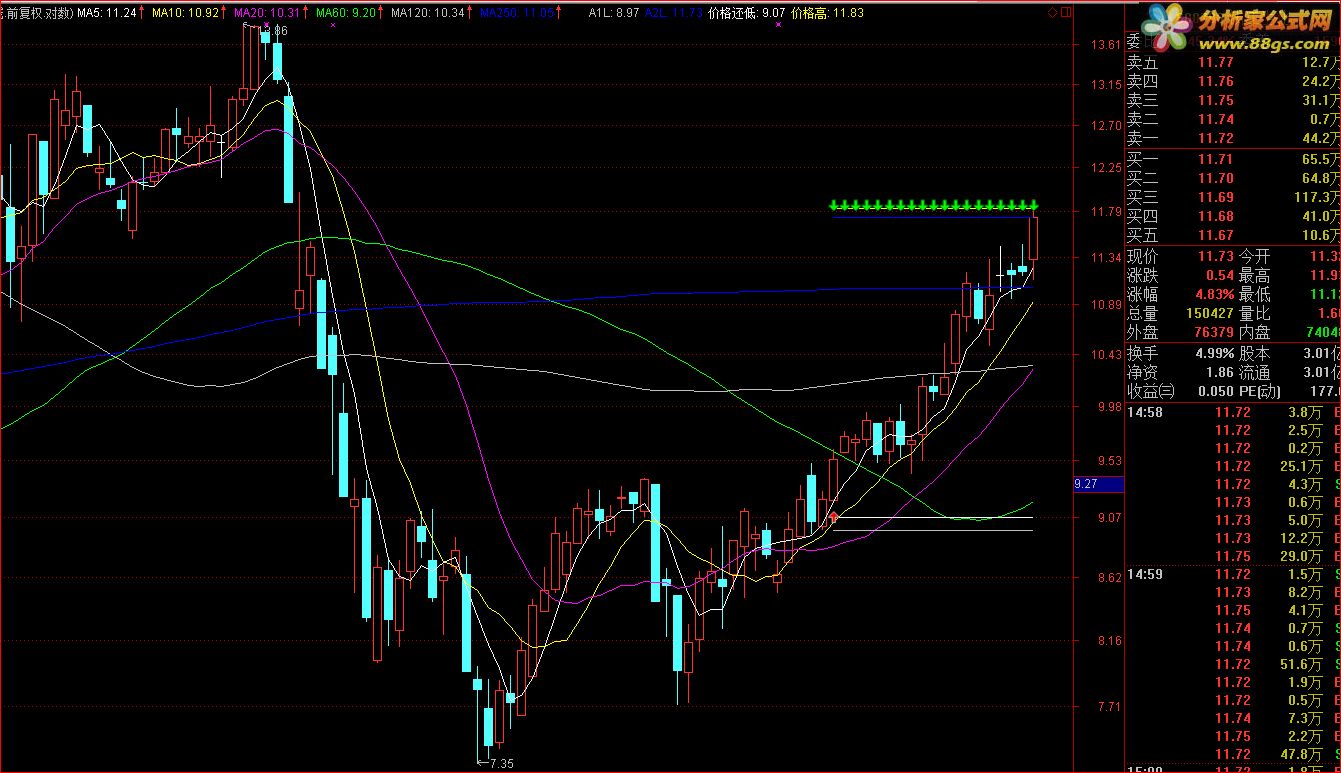
Task: Click the 10.43 price axis label
Action: tap(1106, 355)
